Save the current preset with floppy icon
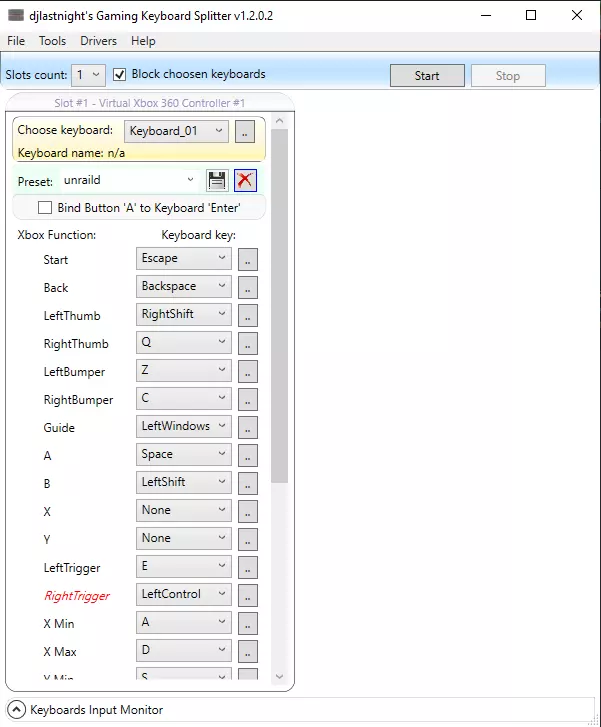 coord(217,180)
